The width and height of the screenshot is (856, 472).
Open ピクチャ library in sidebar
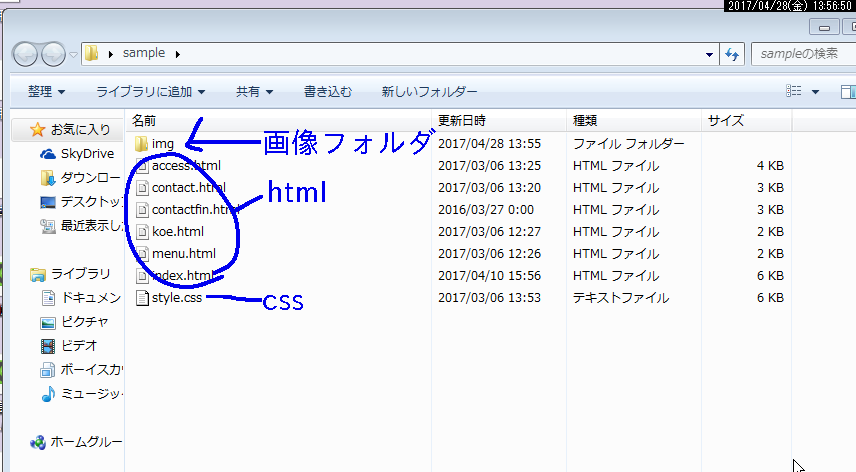pos(75,322)
